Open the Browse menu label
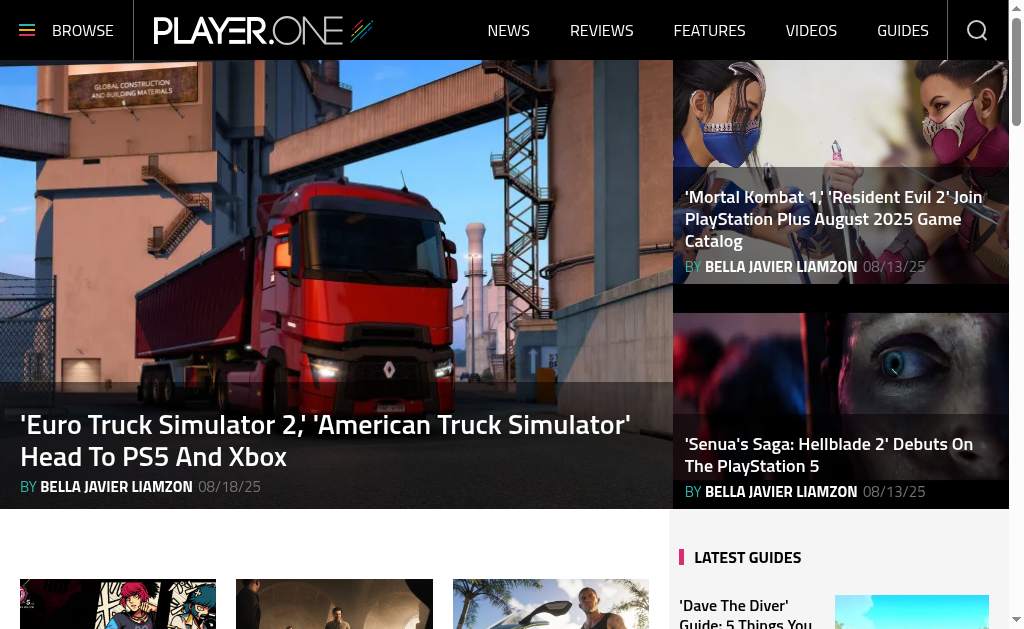1024x629 pixels. coord(83,31)
